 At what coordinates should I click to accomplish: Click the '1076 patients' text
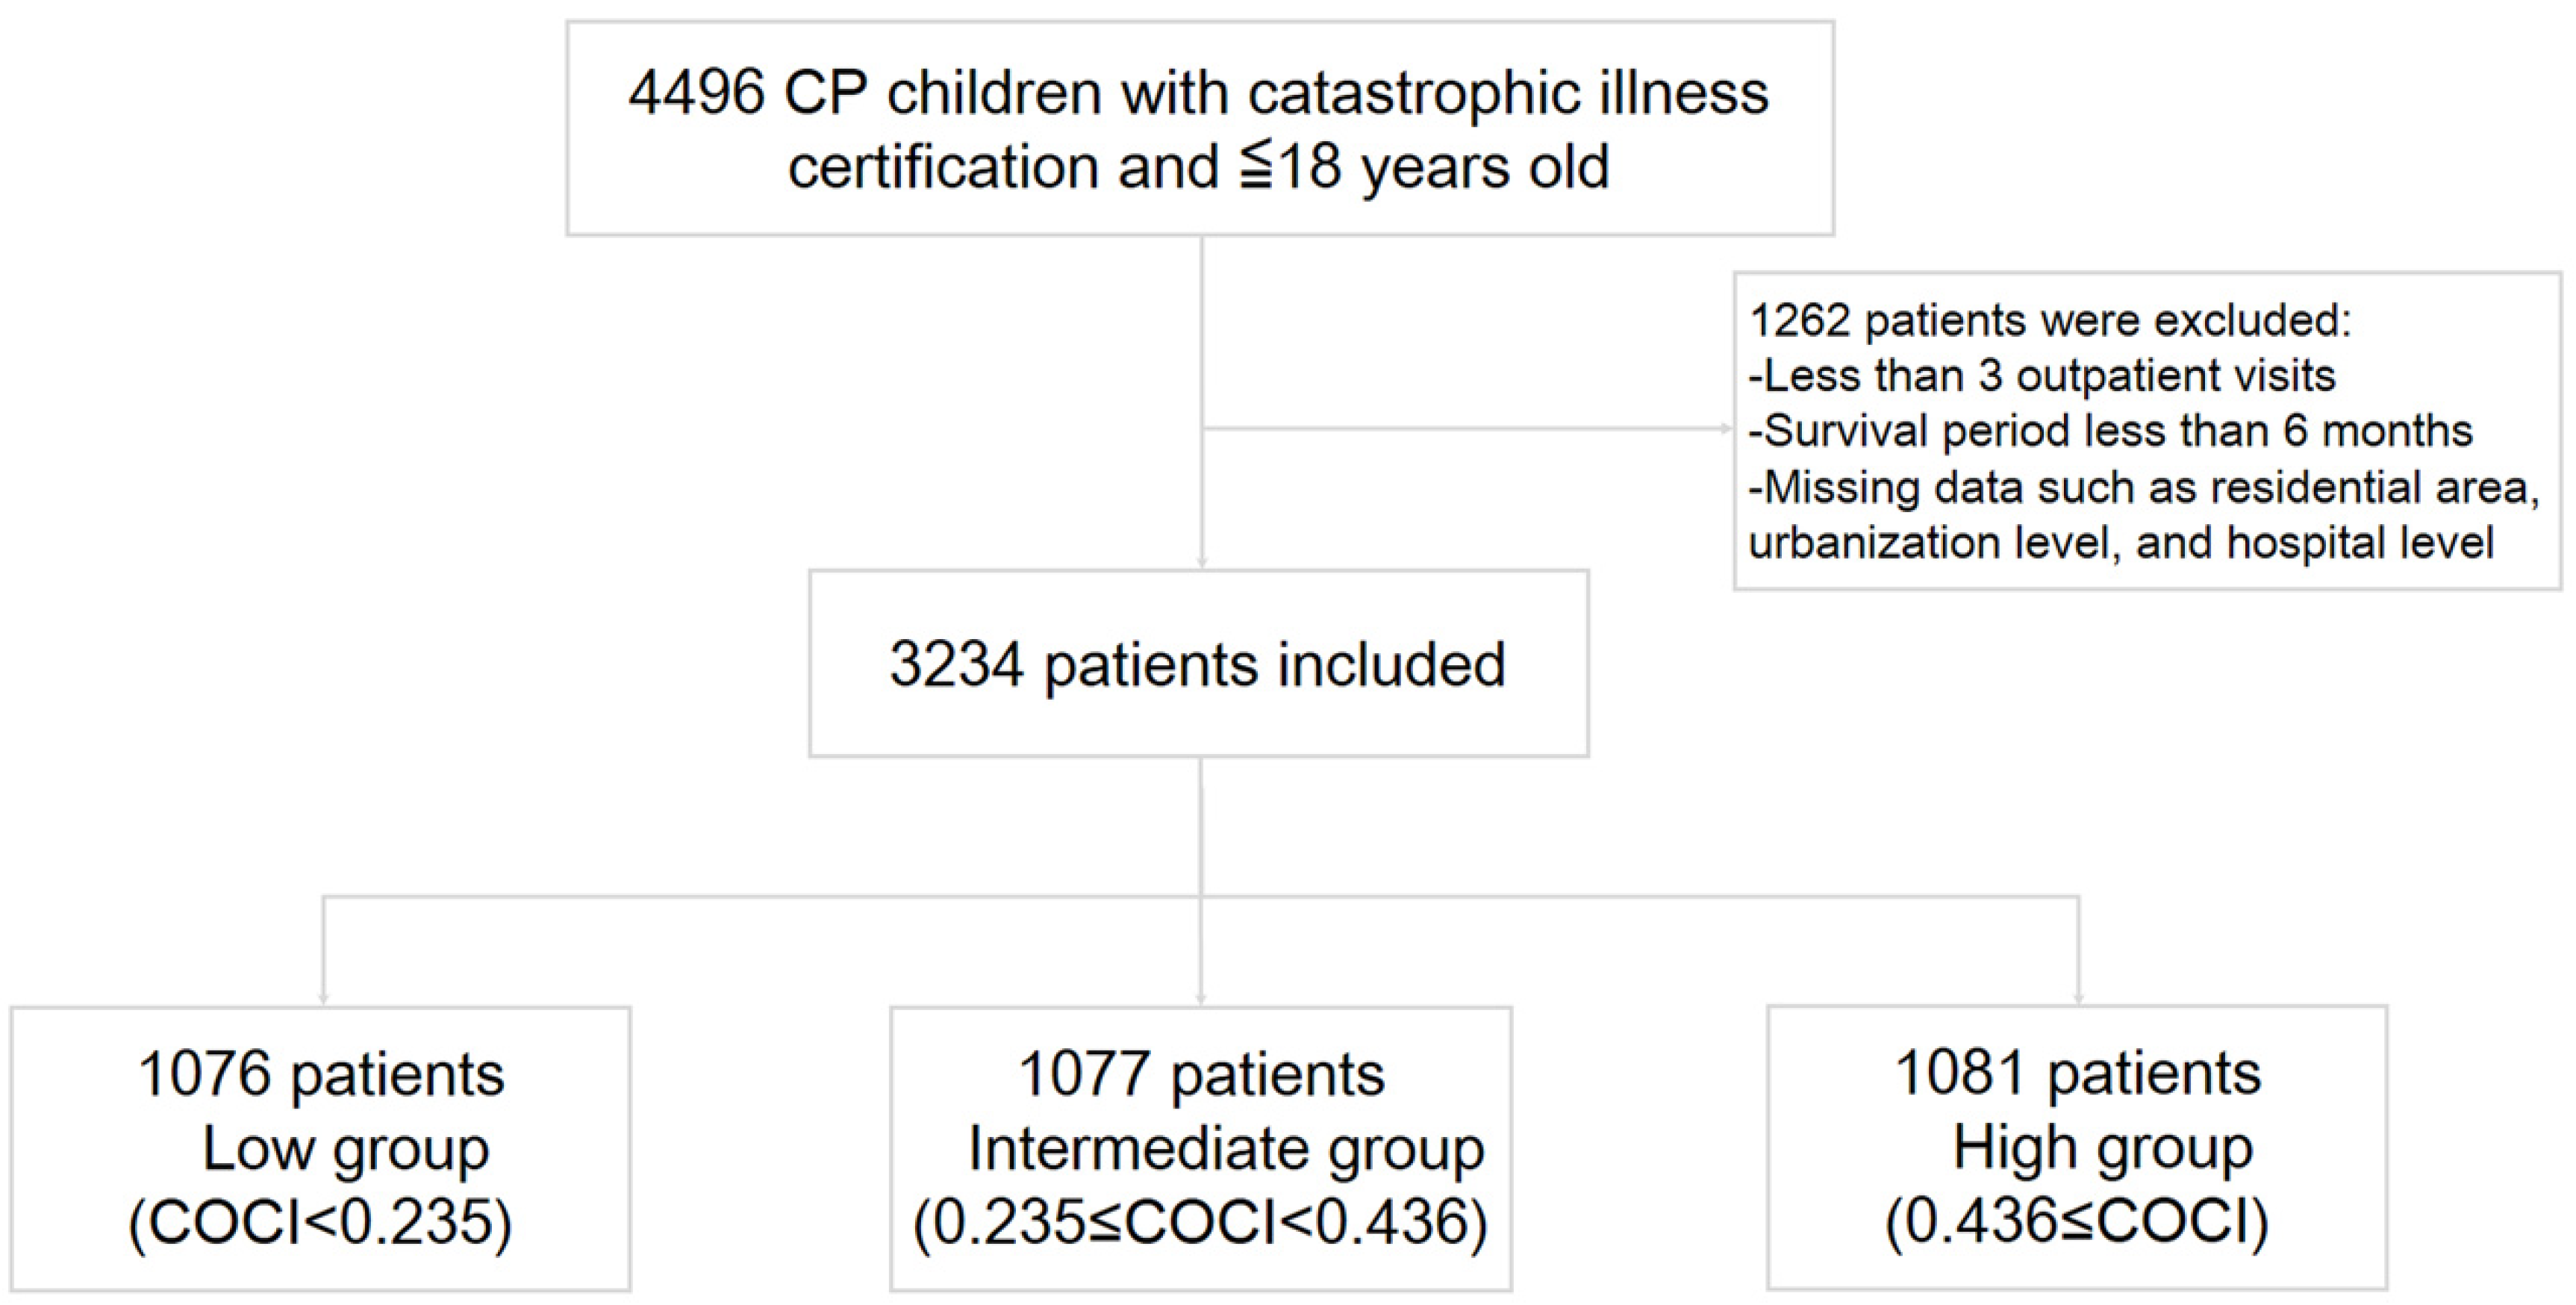click(x=321, y=1075)
